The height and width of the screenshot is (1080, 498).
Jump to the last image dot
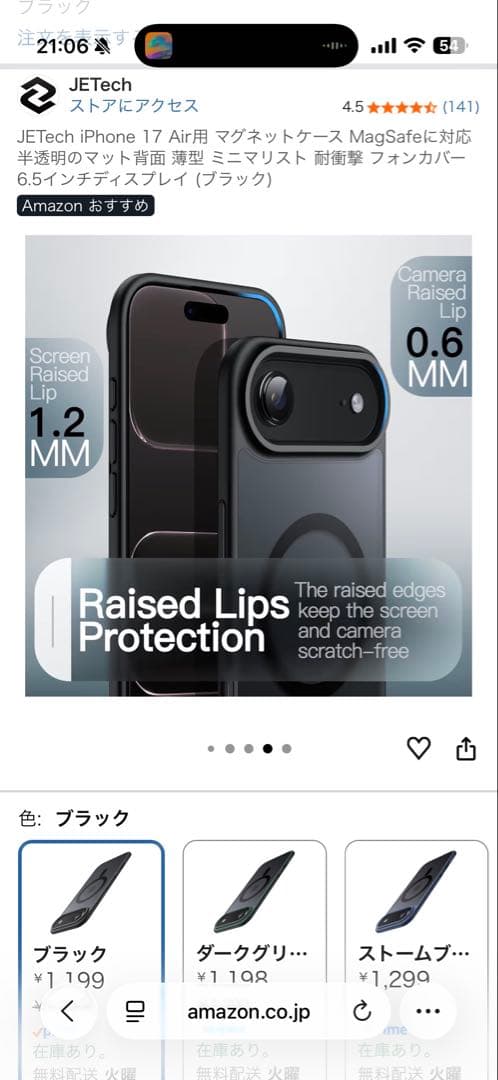287,749
